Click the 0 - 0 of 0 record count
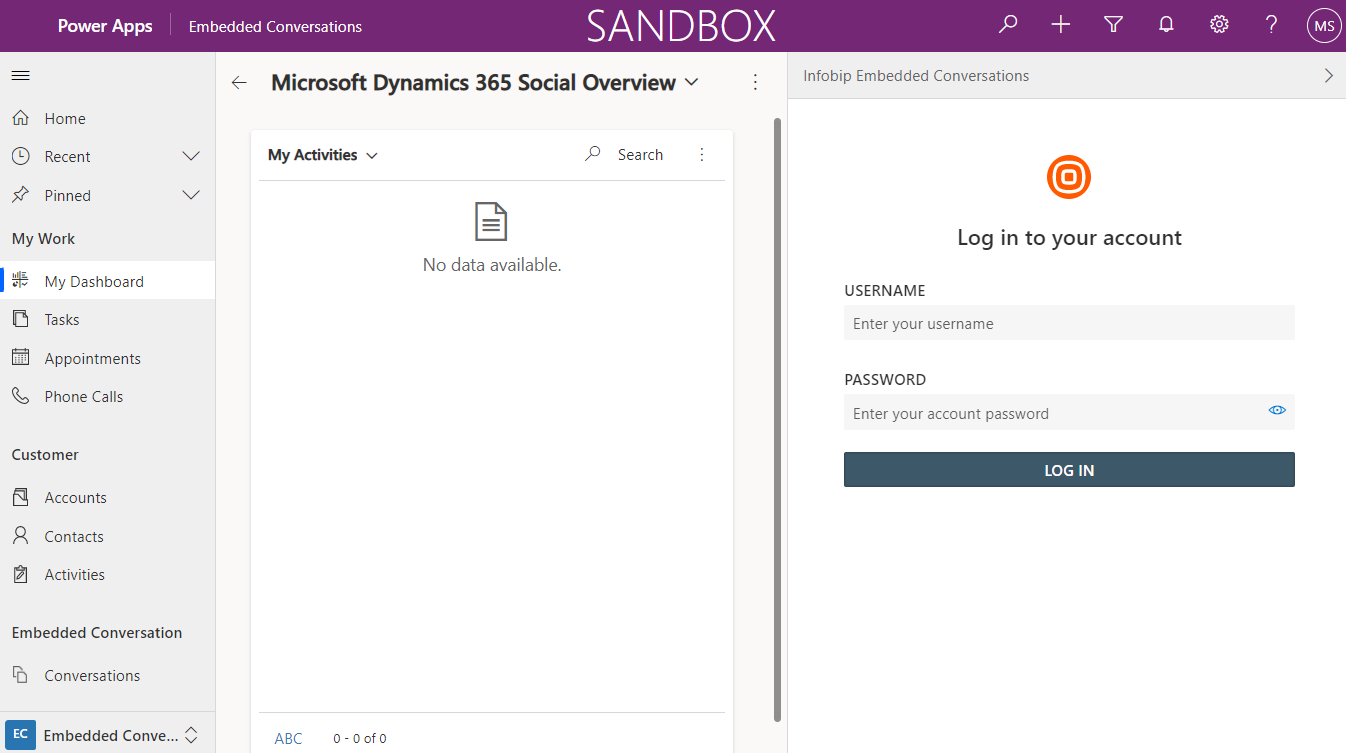The width and height of the screenshot is (1346, 753). (360, 738)
